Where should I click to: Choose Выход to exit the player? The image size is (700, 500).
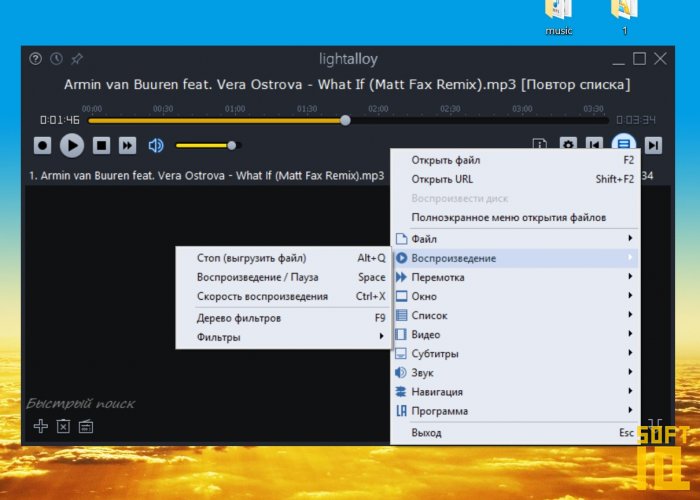(515, 433)
